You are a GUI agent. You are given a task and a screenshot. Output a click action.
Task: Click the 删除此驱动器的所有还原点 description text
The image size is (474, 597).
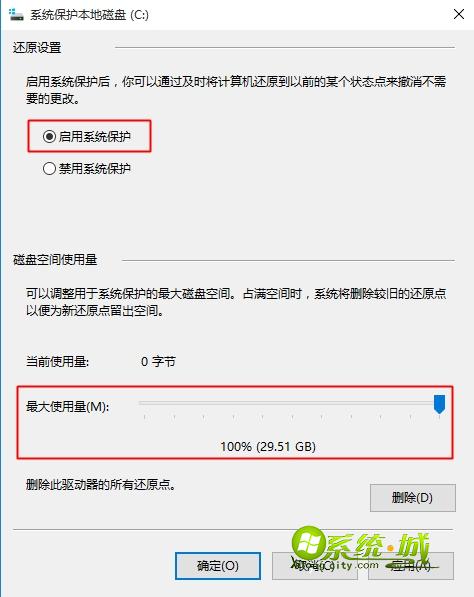click(x=101, y=485)
